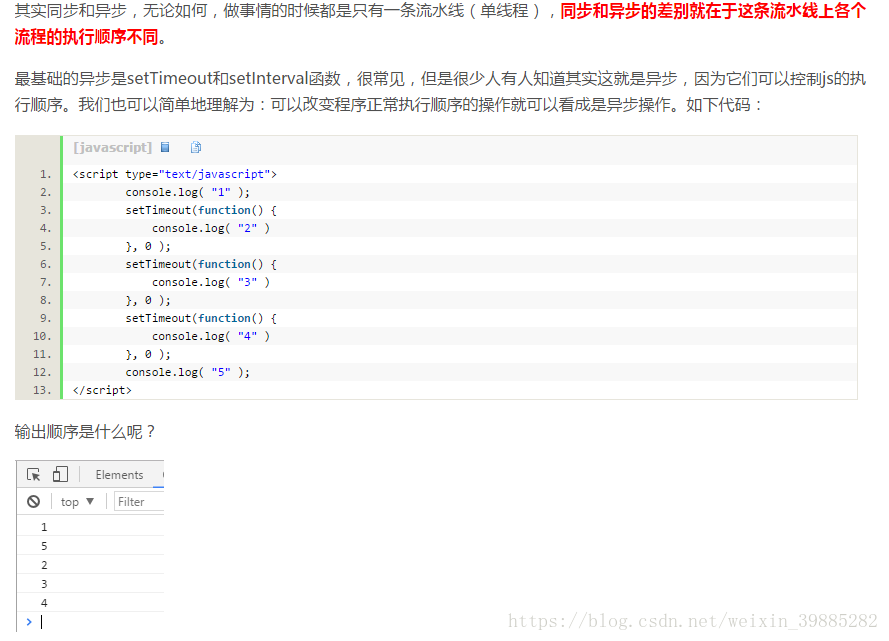Click console output line "3"

91,584
